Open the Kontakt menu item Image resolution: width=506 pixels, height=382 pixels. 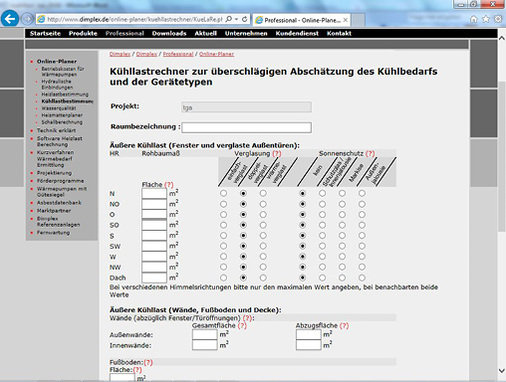tap(339, 33)
